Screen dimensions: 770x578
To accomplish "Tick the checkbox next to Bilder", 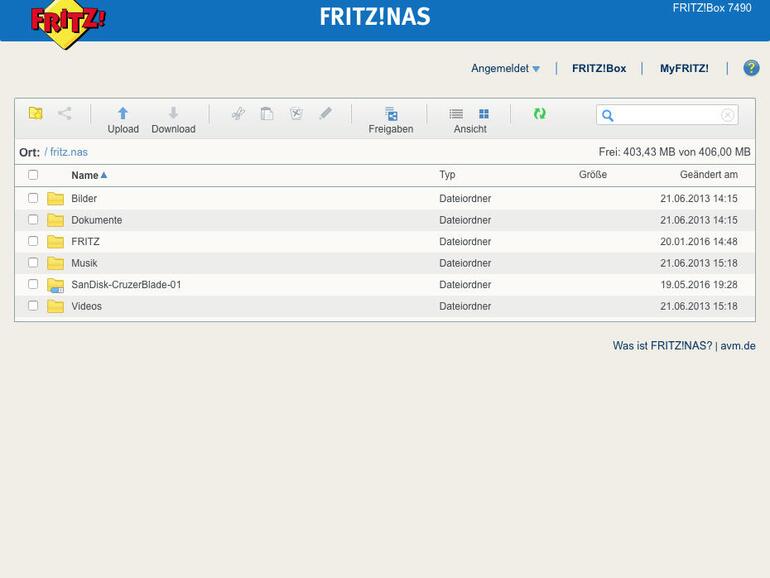I will pos(33,198).
